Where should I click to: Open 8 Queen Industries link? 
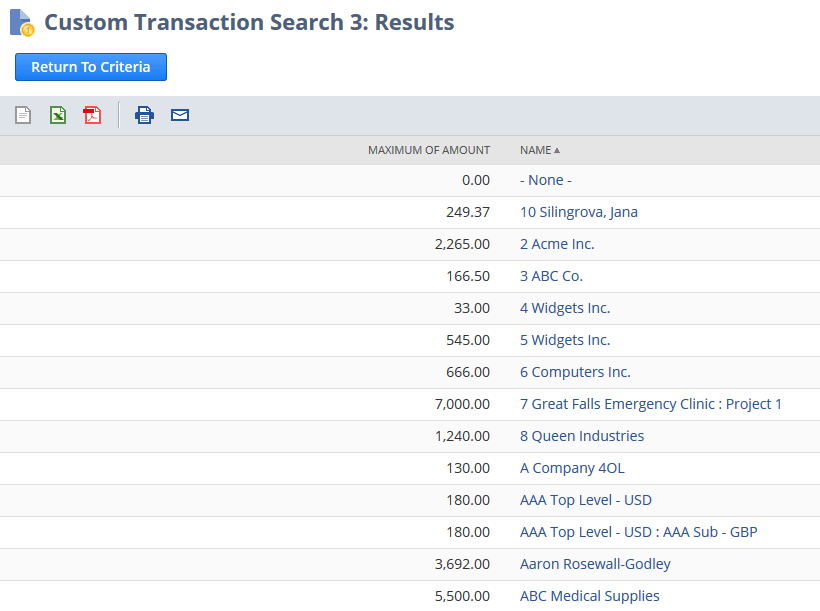tap(582, 436)
